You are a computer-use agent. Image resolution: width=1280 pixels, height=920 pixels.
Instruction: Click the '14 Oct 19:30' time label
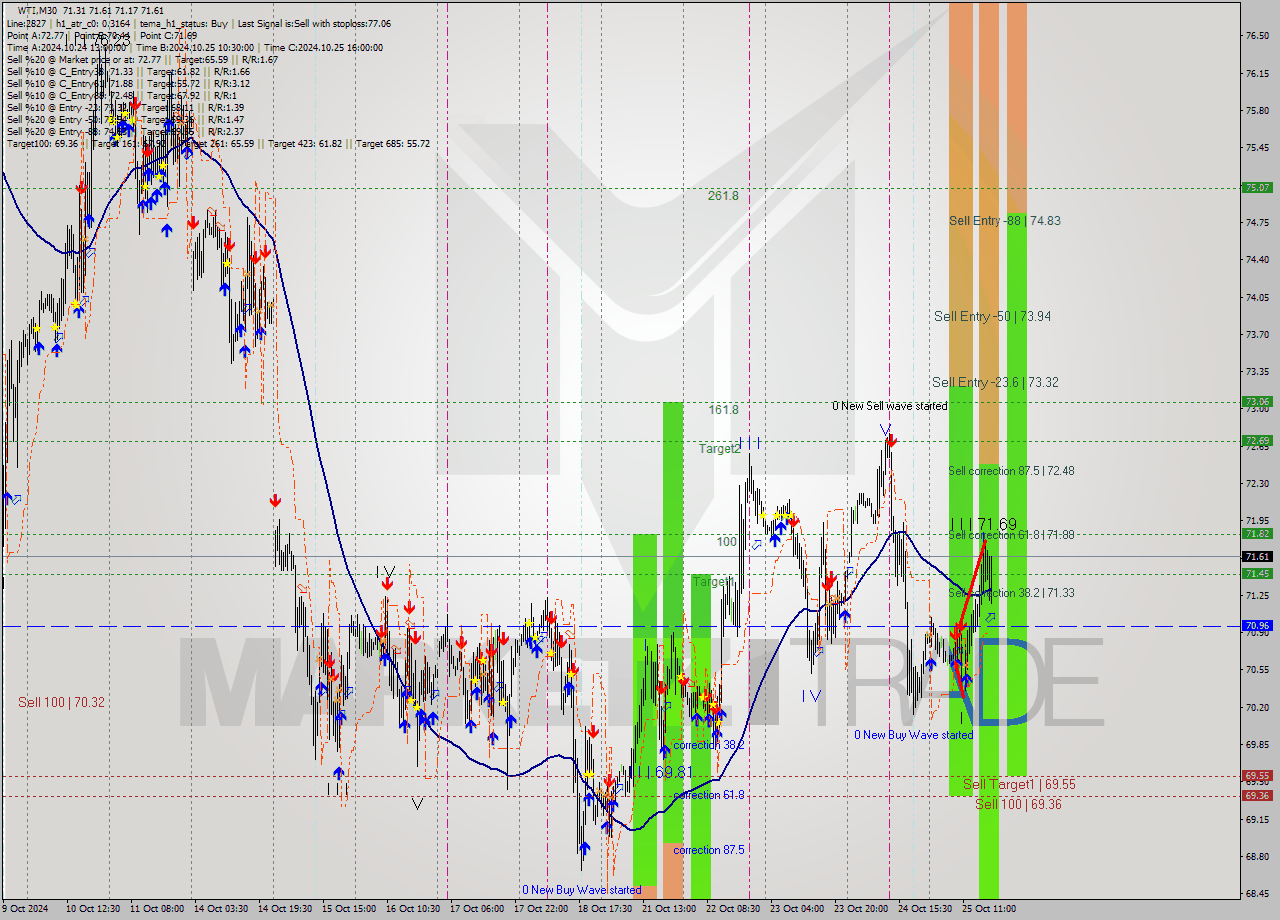[284, 909]
